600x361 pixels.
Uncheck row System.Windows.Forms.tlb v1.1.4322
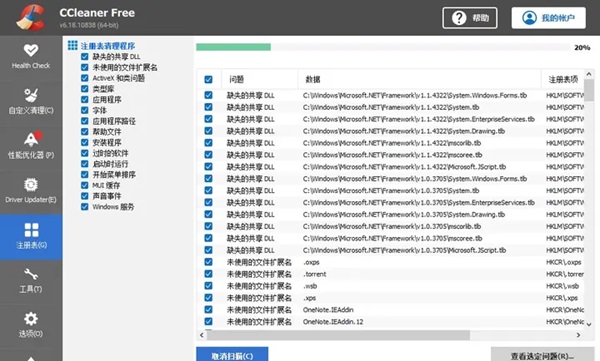coord(208,95)
